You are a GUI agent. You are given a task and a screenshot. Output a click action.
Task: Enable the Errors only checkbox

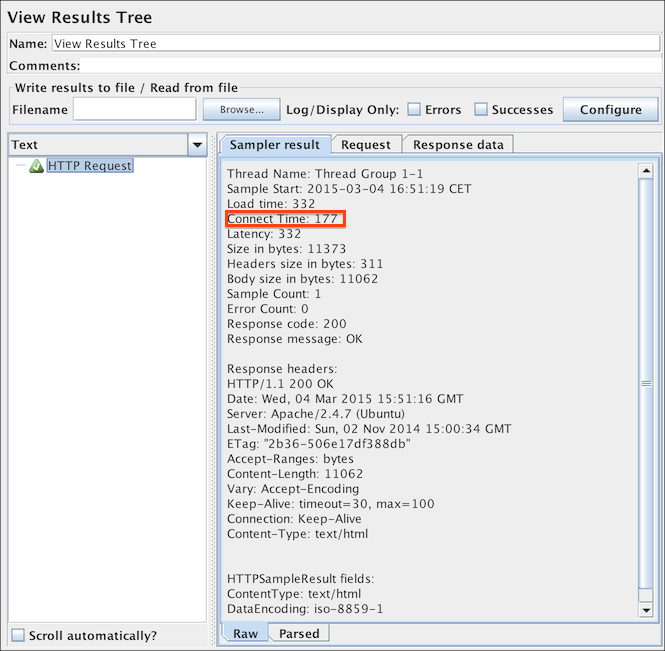click(414, 109)
